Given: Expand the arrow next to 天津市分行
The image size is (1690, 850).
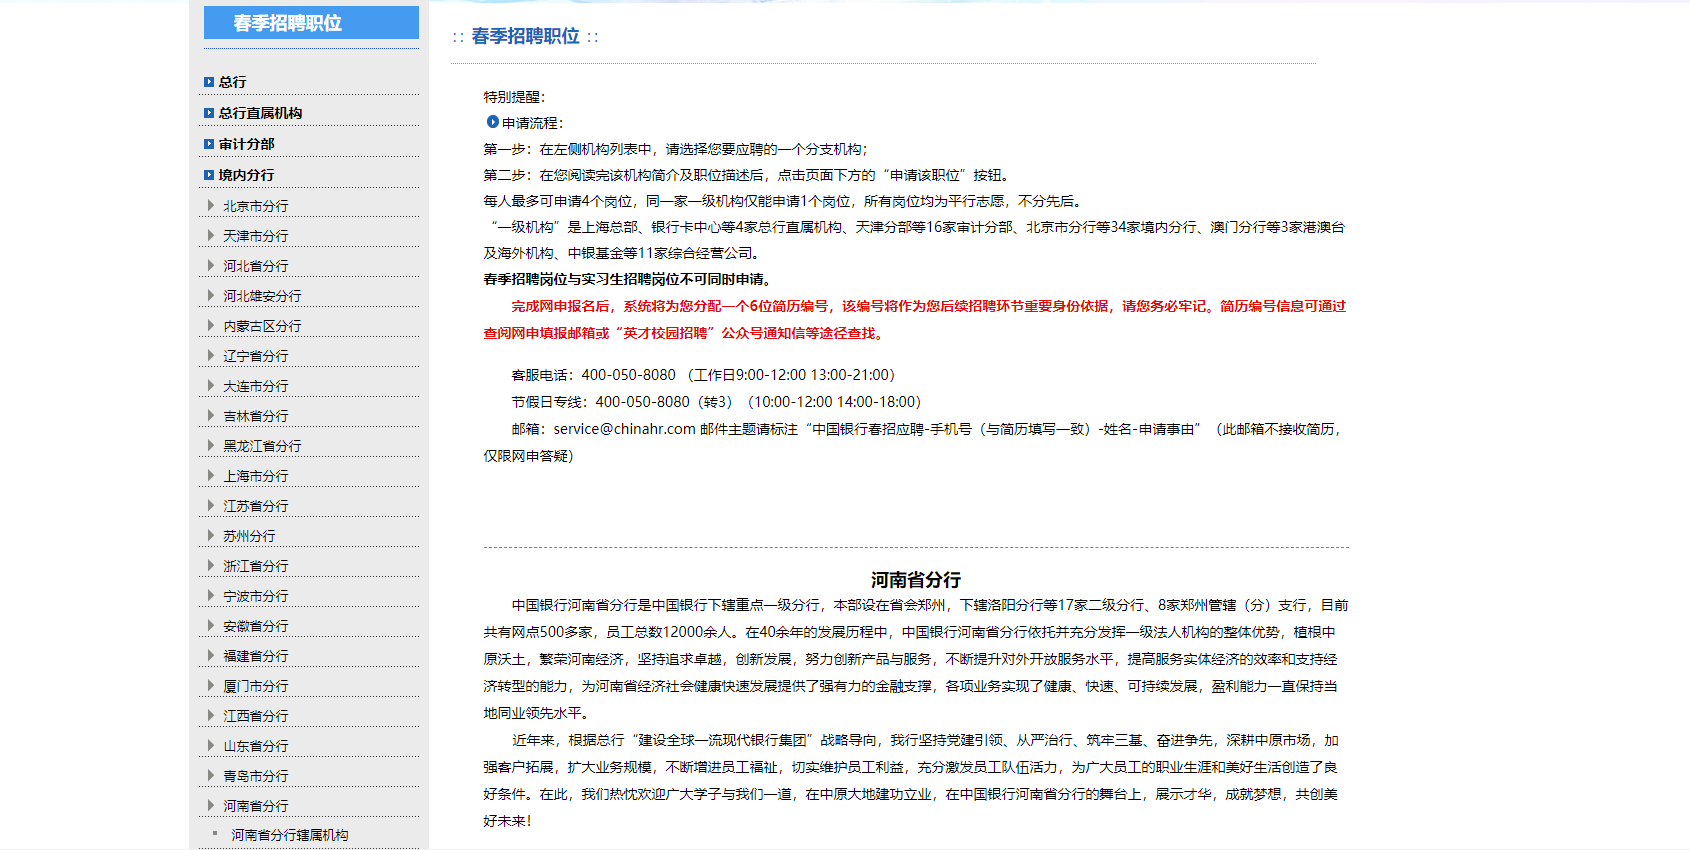Looking at the screenshot, I should [x=210, y=235].
